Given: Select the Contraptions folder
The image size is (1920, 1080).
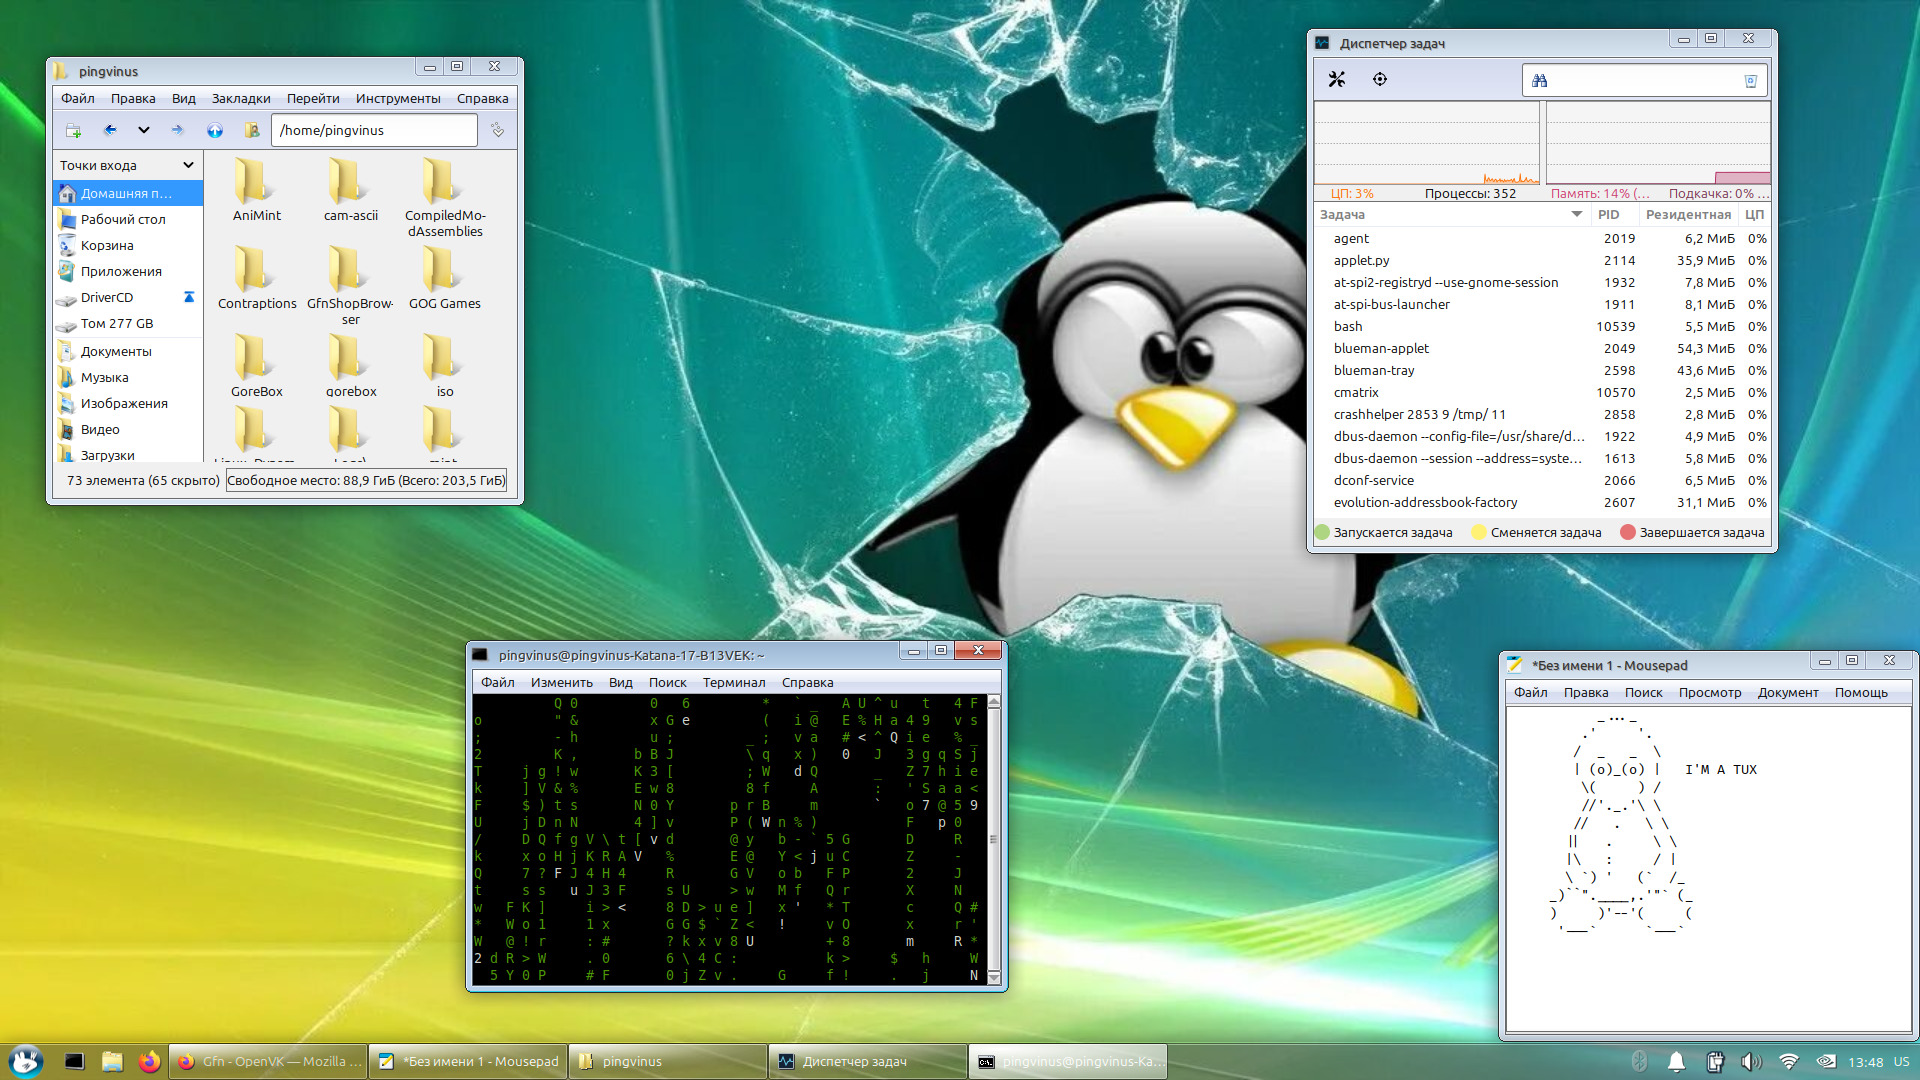Looking at the screenshot, I should [257, 277].
